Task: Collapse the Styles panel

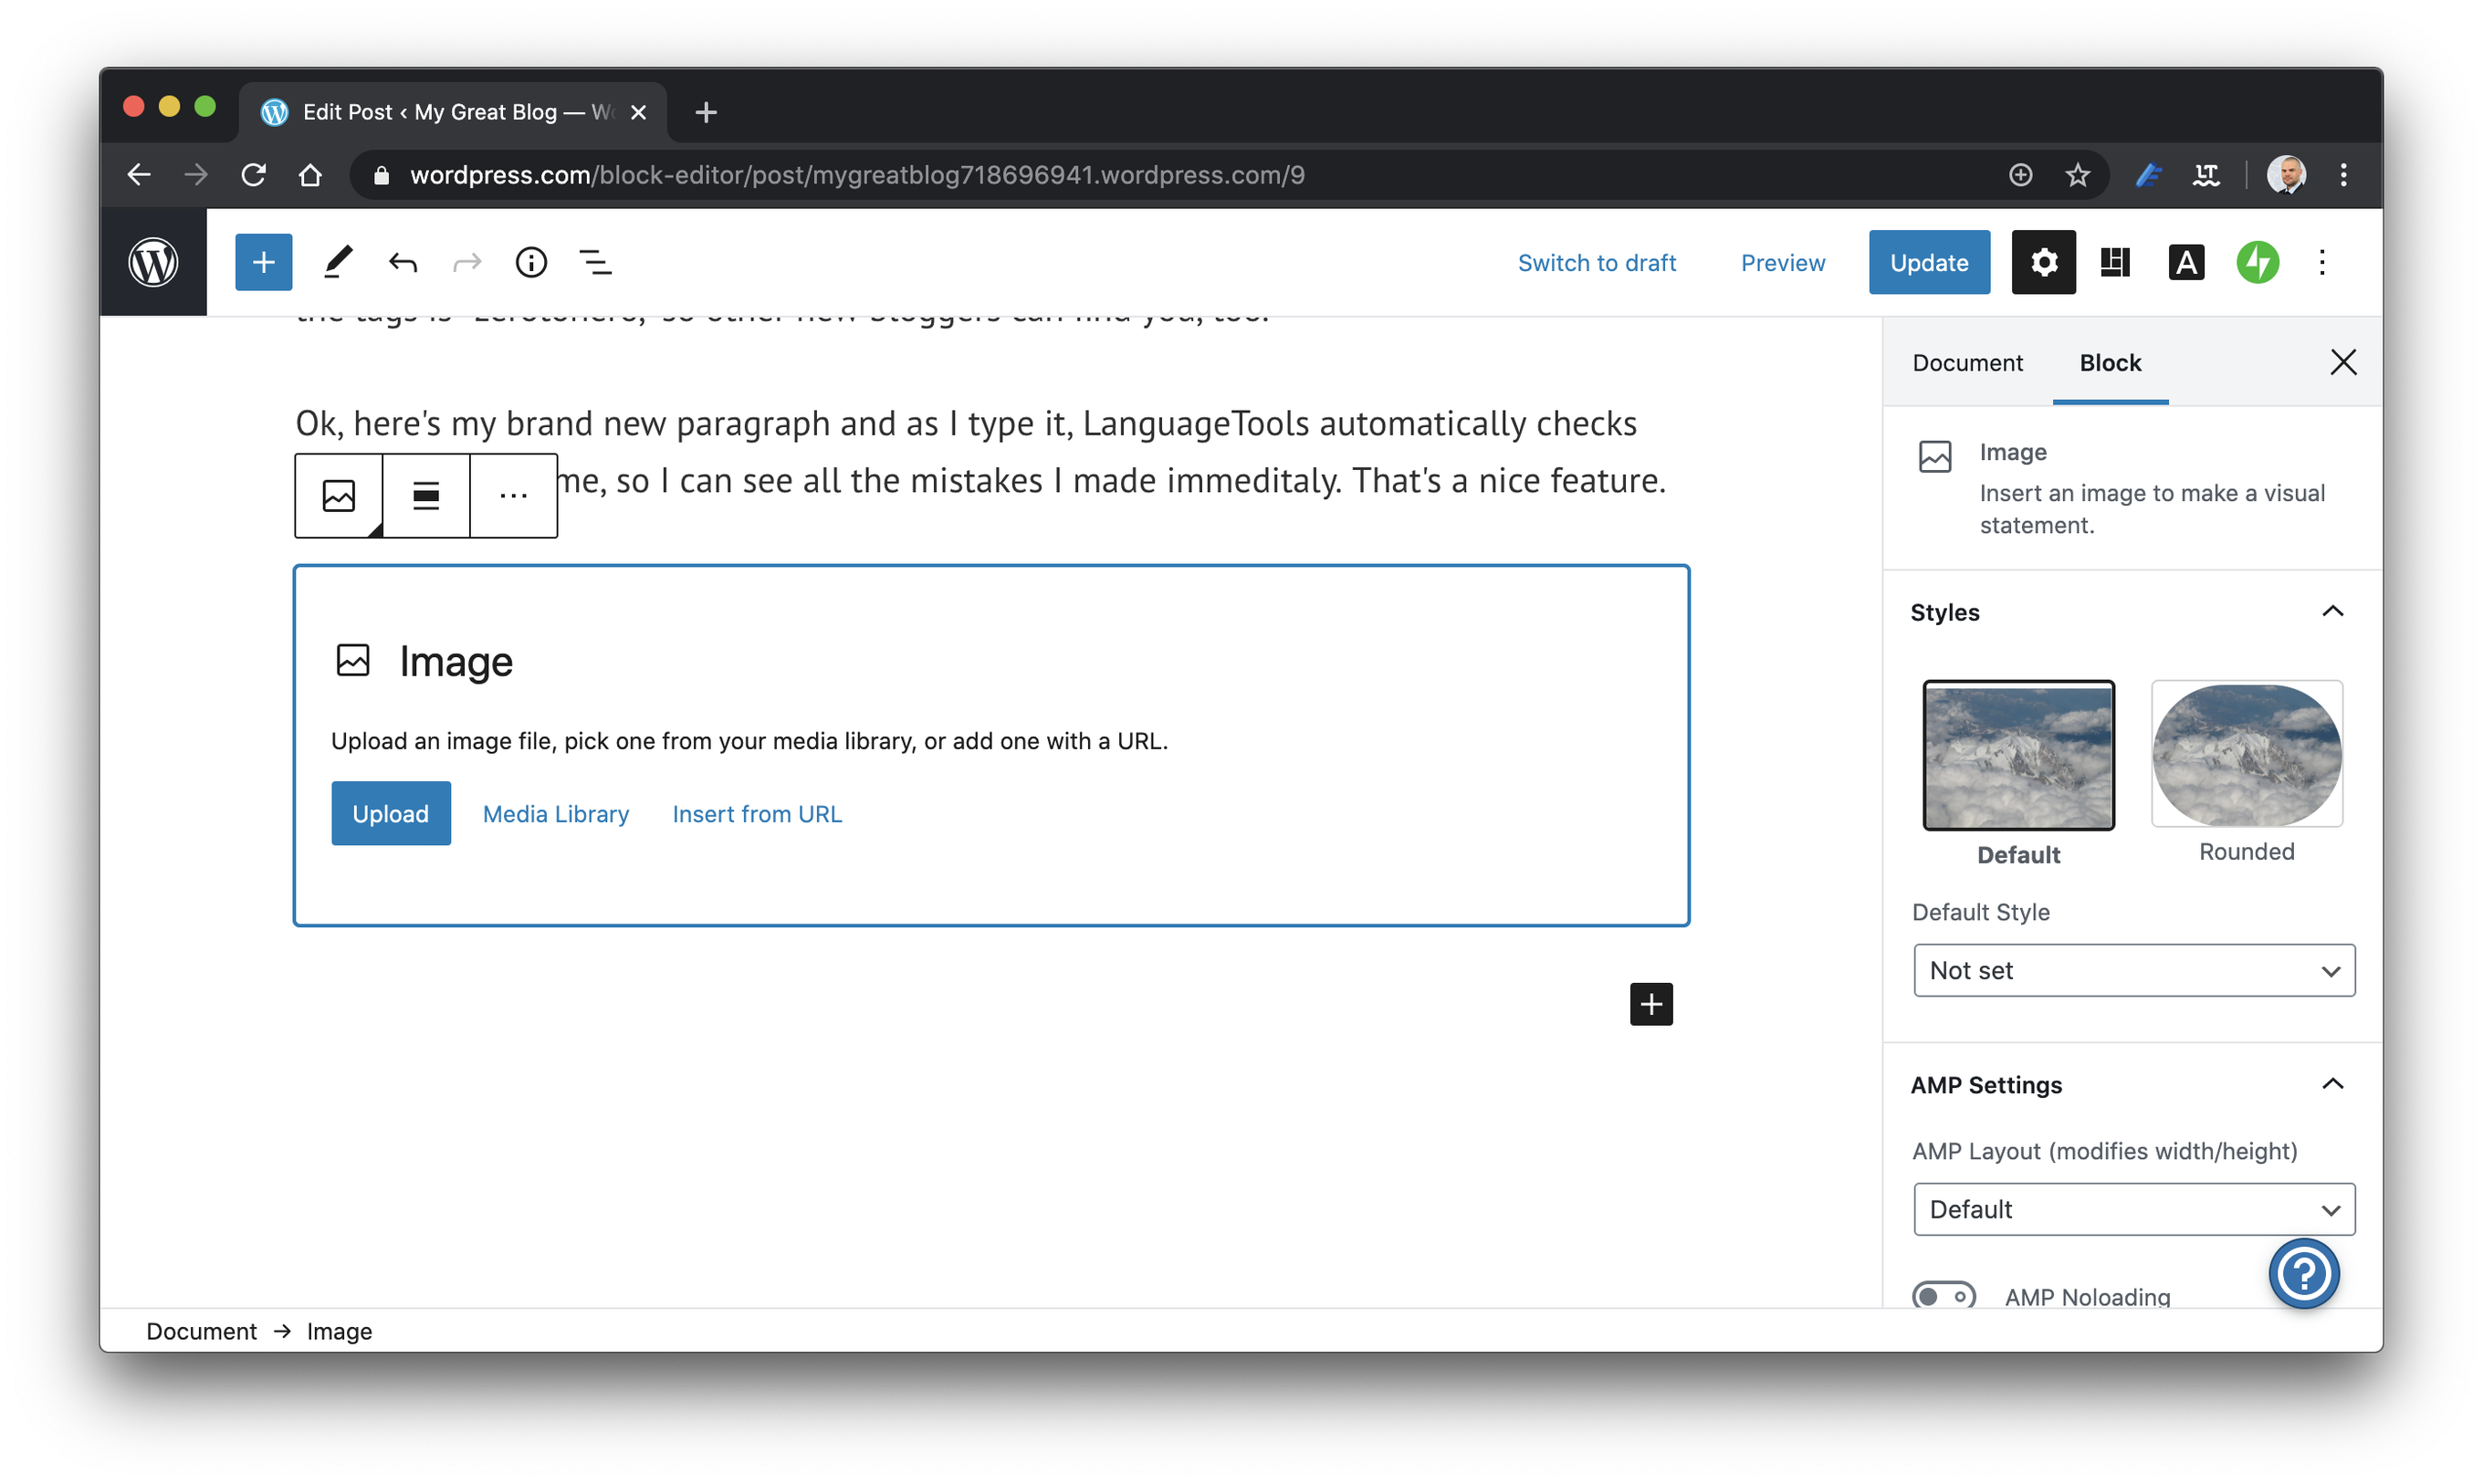Action: tap(2332, 612)
